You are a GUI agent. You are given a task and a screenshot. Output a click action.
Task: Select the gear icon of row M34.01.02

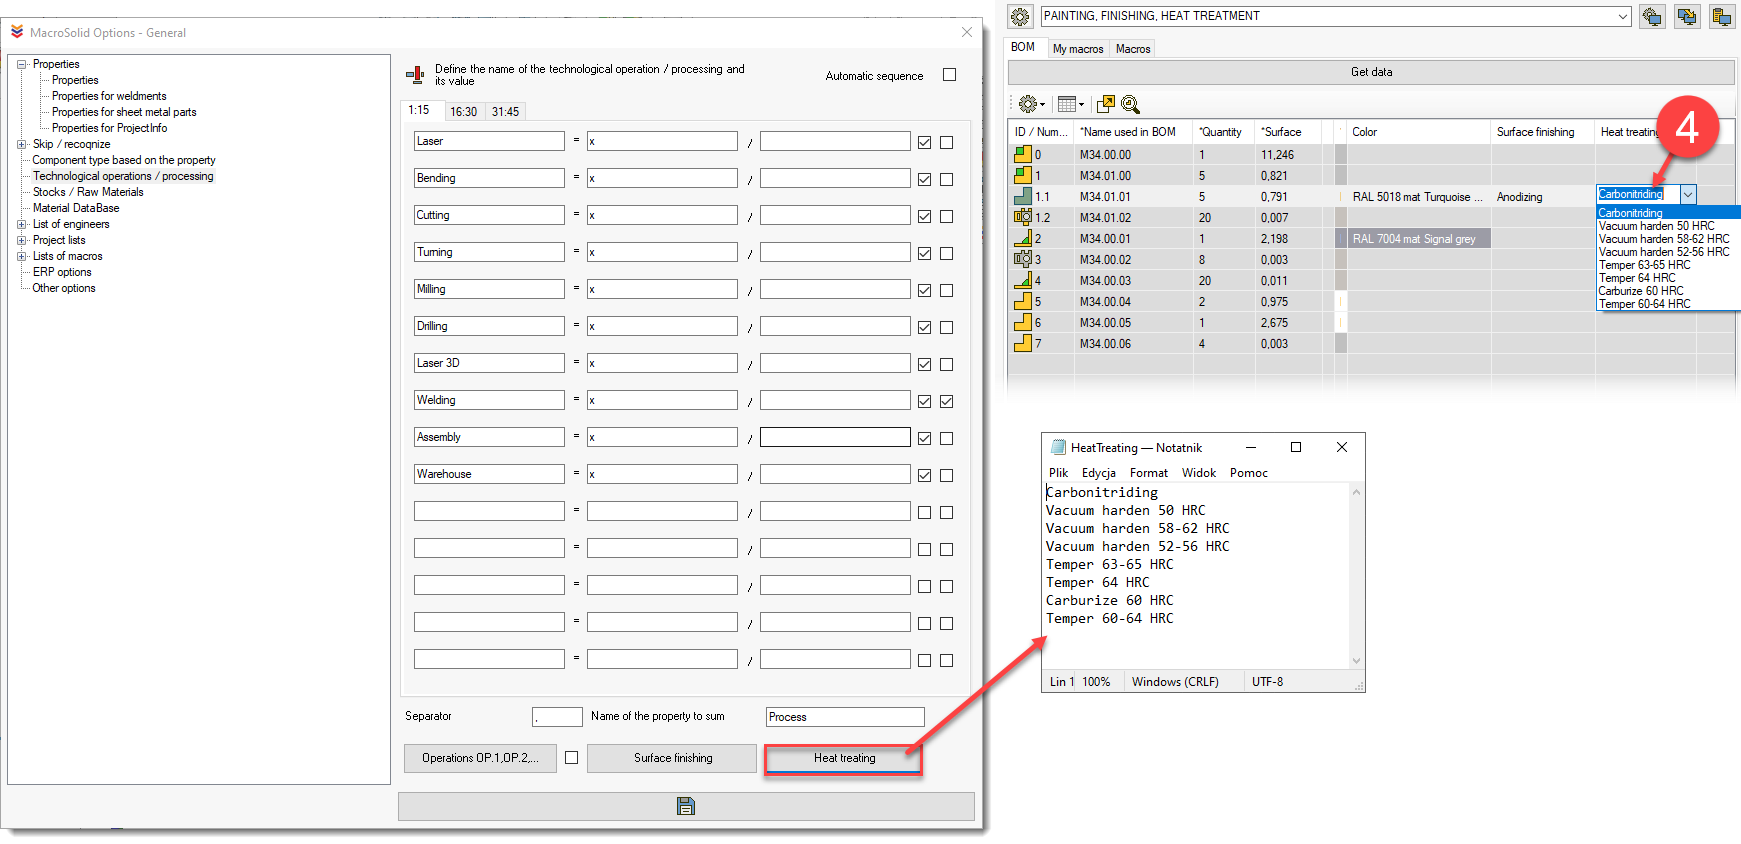(1023, 217)
